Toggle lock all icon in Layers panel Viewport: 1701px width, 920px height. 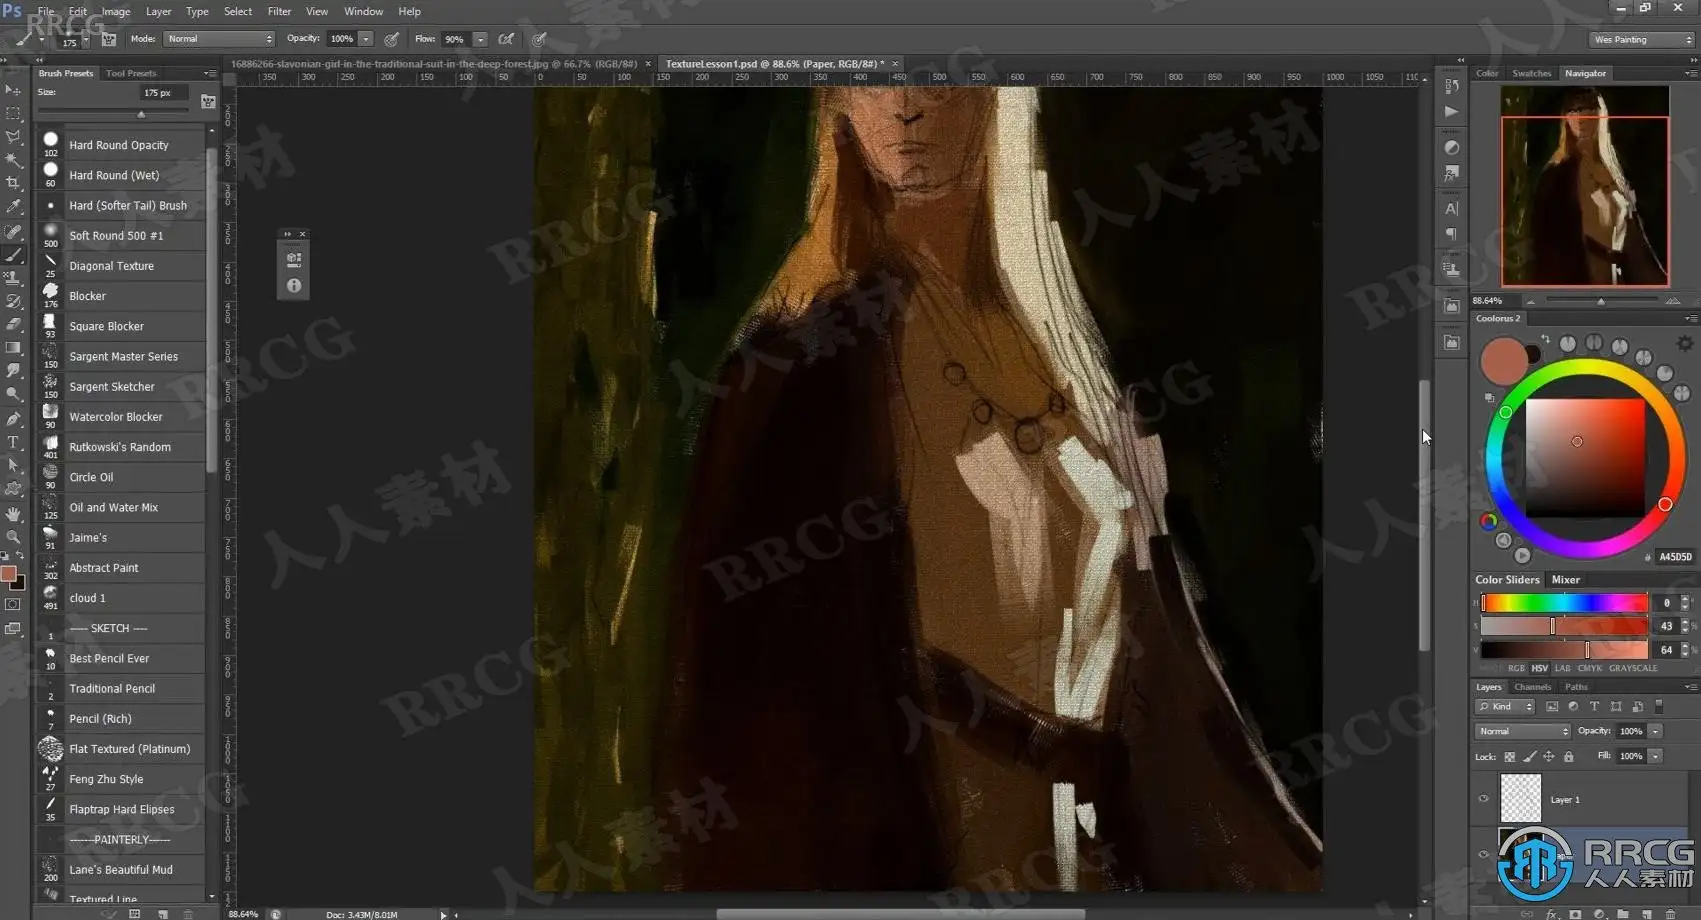point(1569,757)
